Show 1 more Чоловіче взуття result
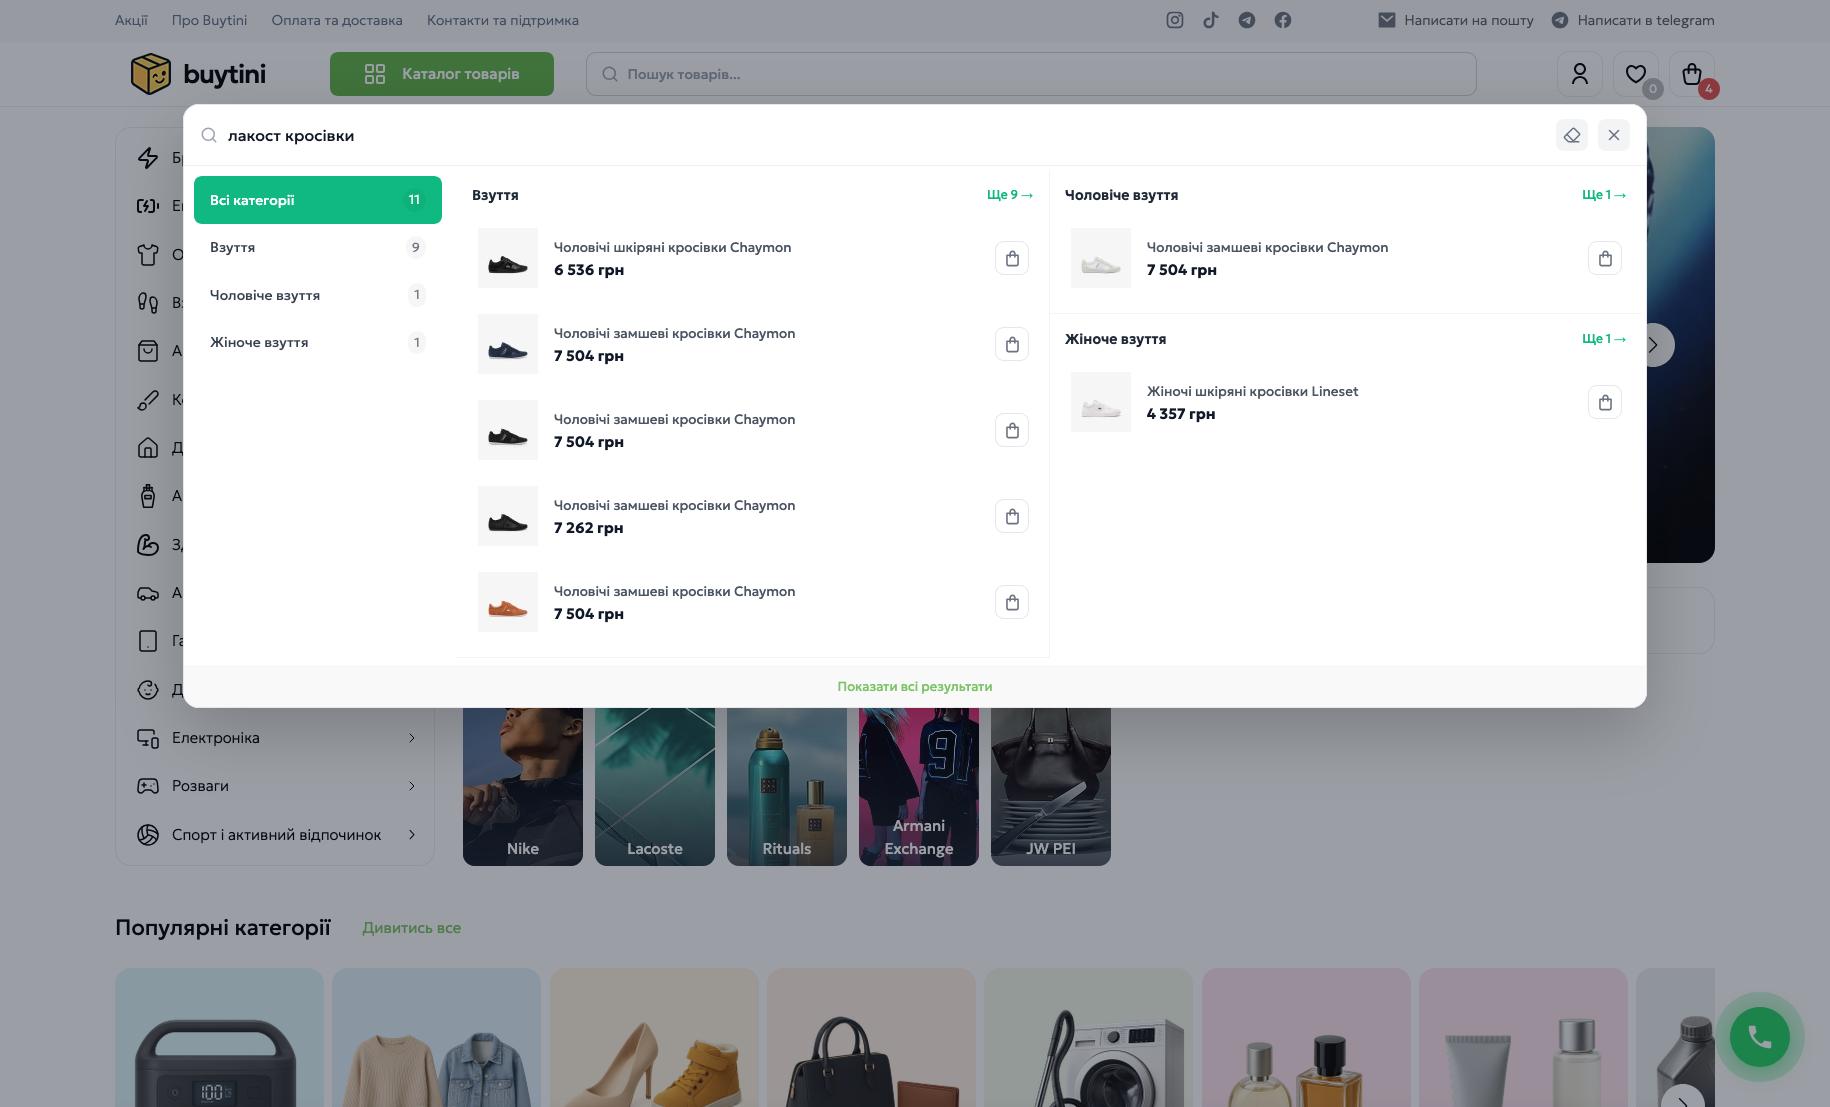 click(1604, 195)
